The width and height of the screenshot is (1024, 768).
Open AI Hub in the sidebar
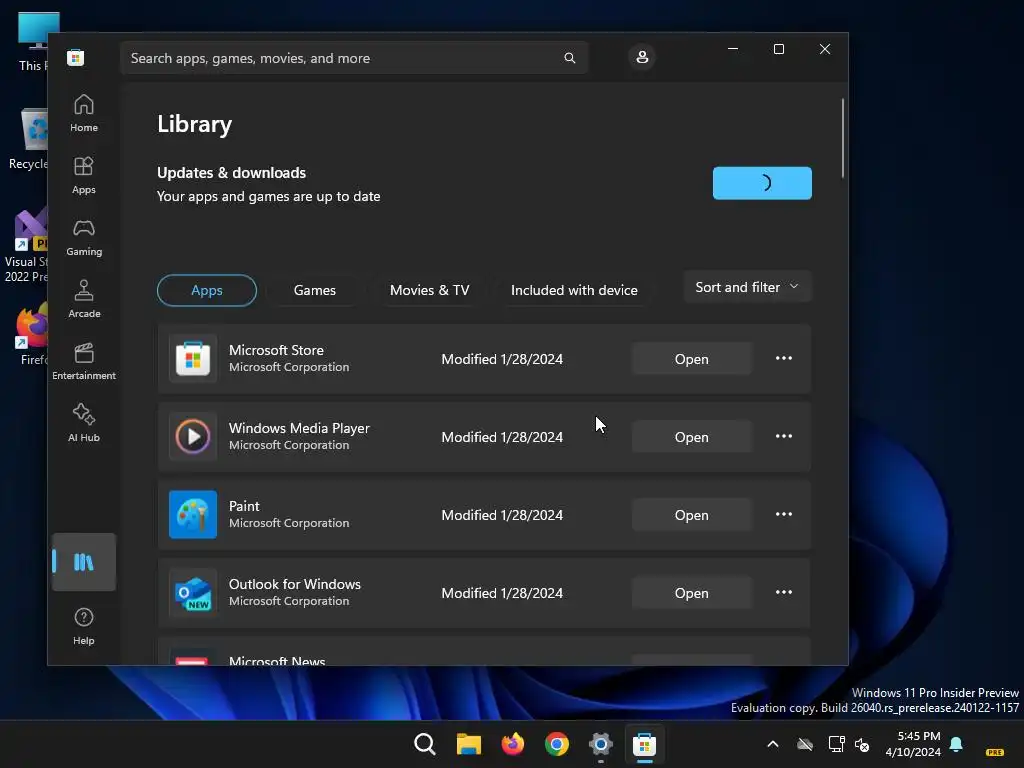click(84, 423)
